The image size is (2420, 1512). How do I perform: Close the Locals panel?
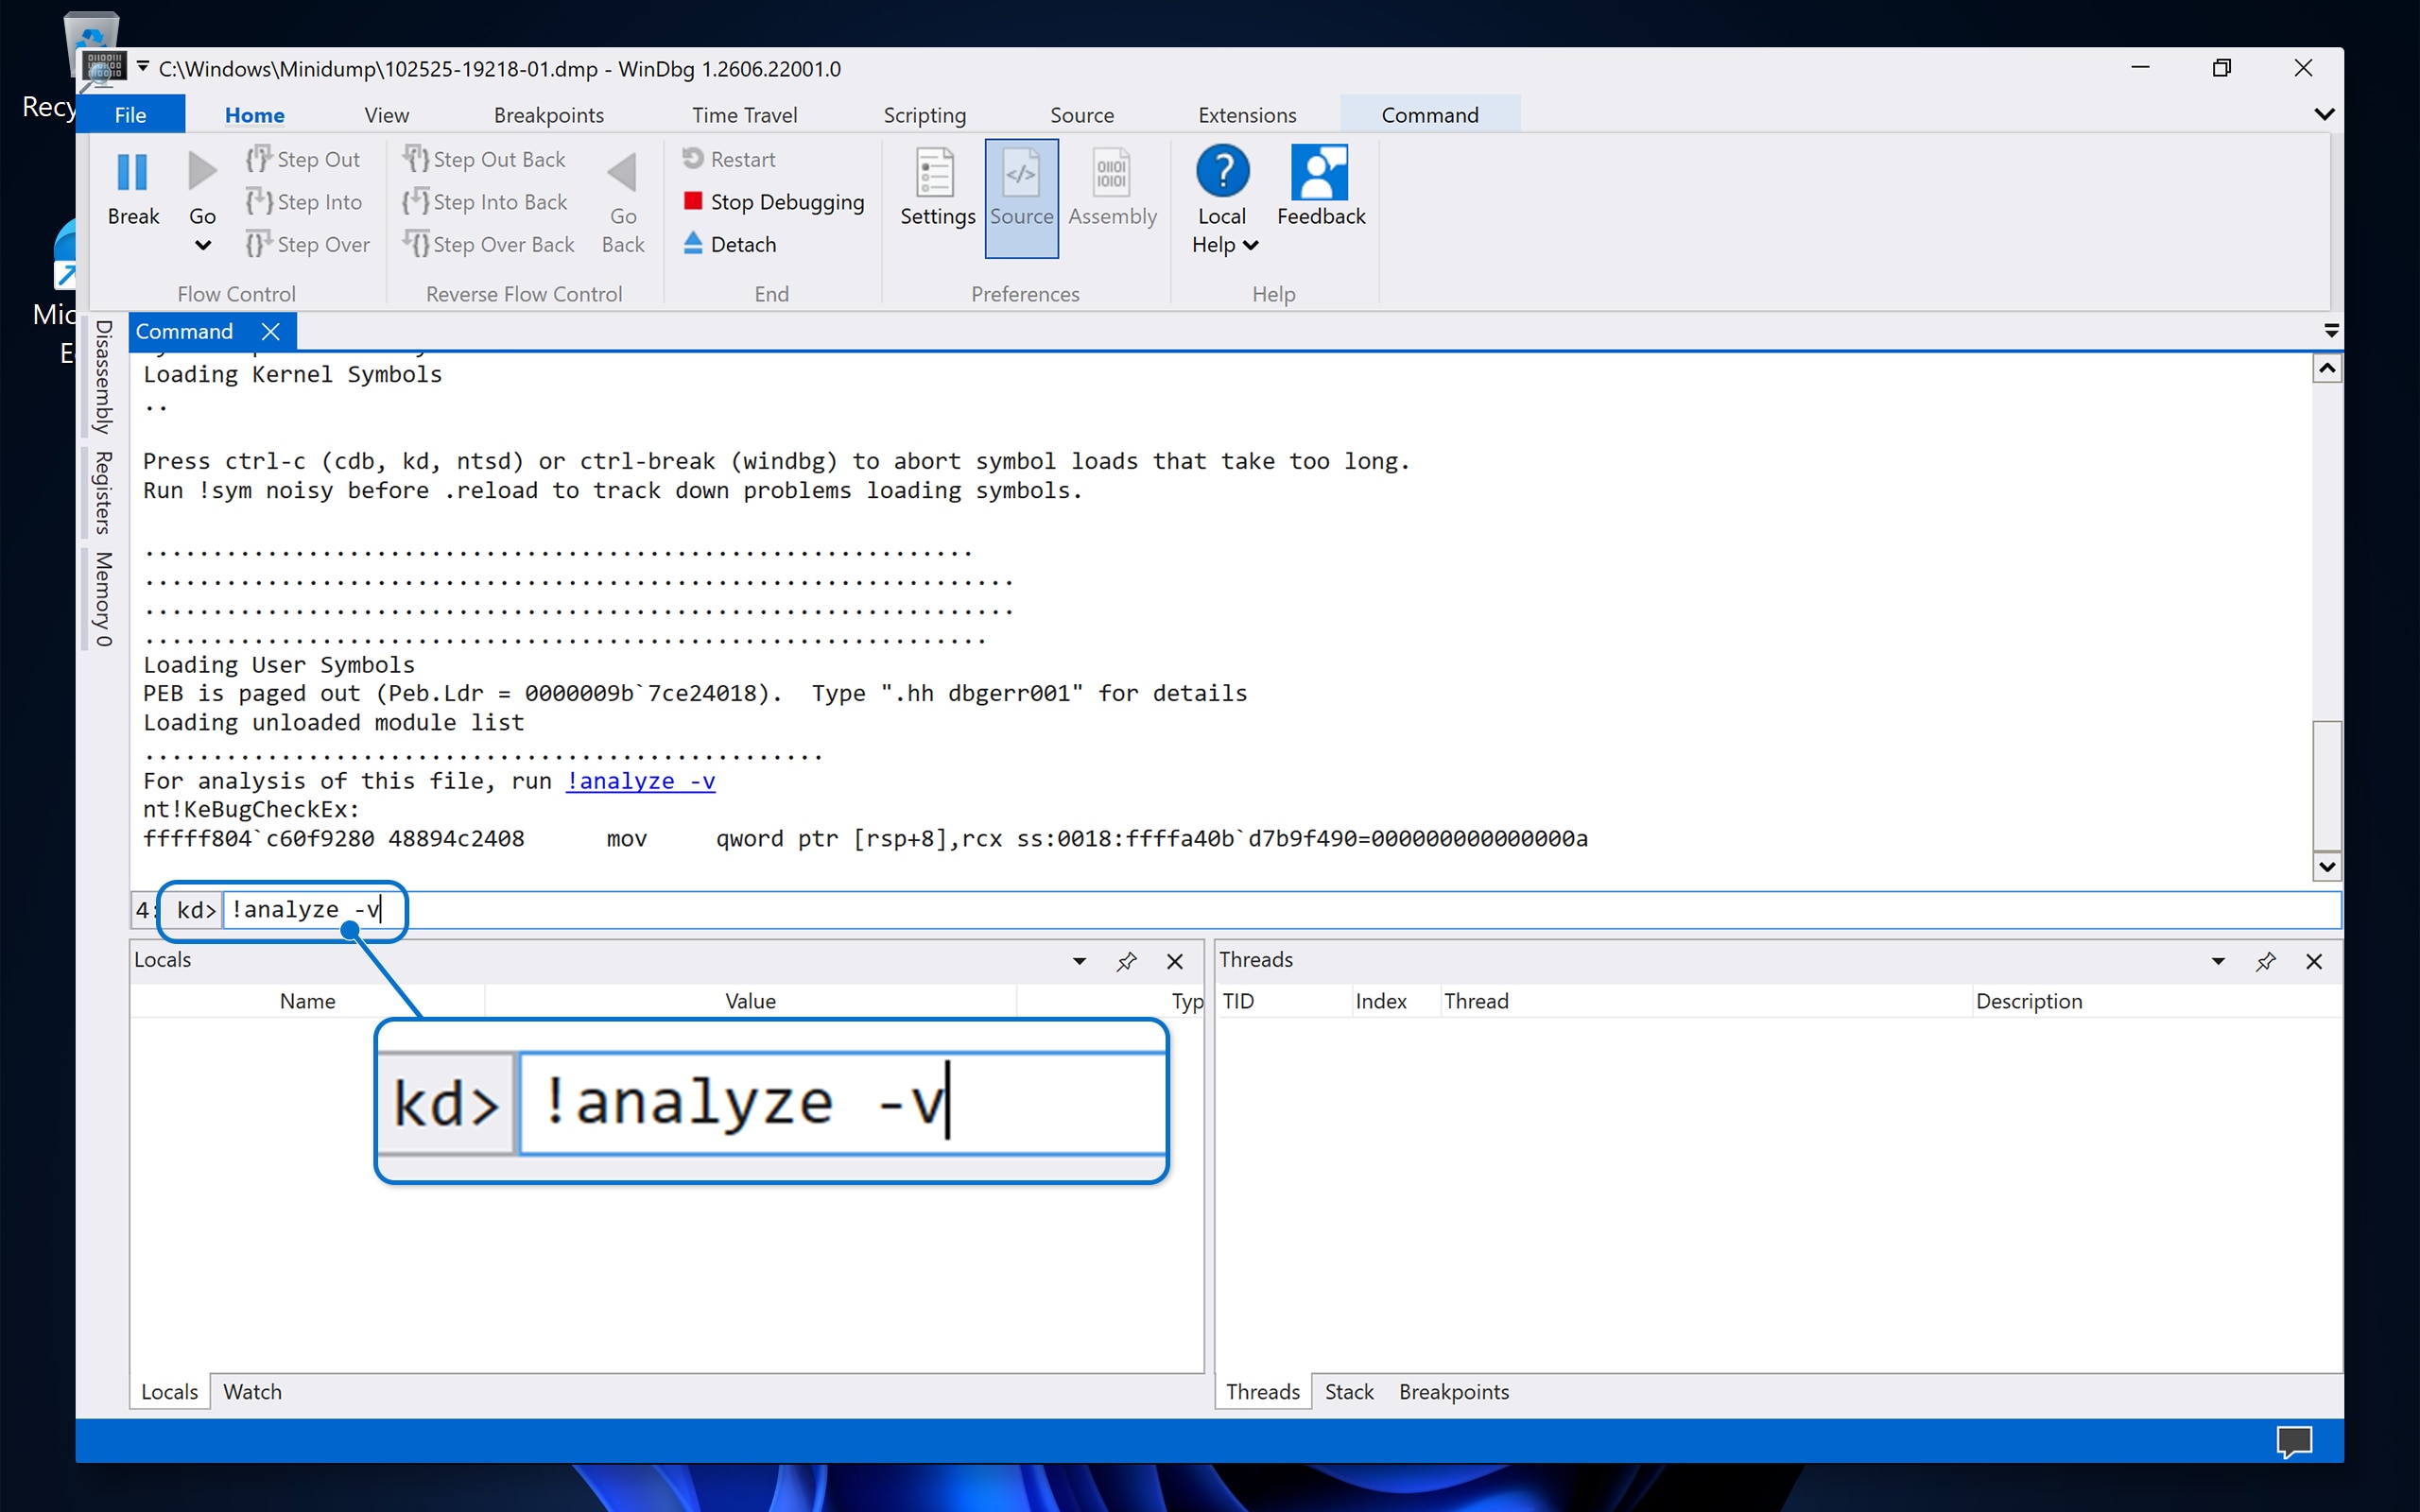pos(1175,961)
